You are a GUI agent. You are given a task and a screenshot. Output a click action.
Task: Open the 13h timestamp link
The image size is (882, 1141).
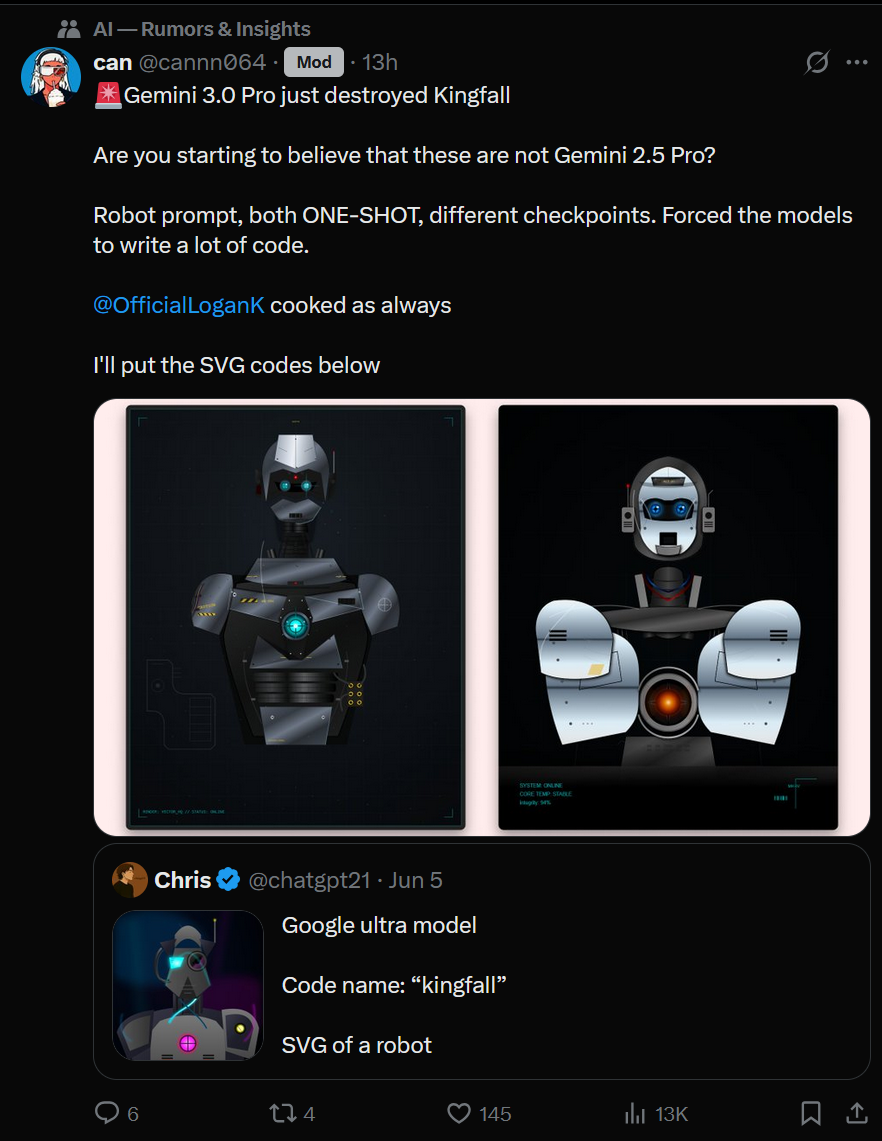380,63
